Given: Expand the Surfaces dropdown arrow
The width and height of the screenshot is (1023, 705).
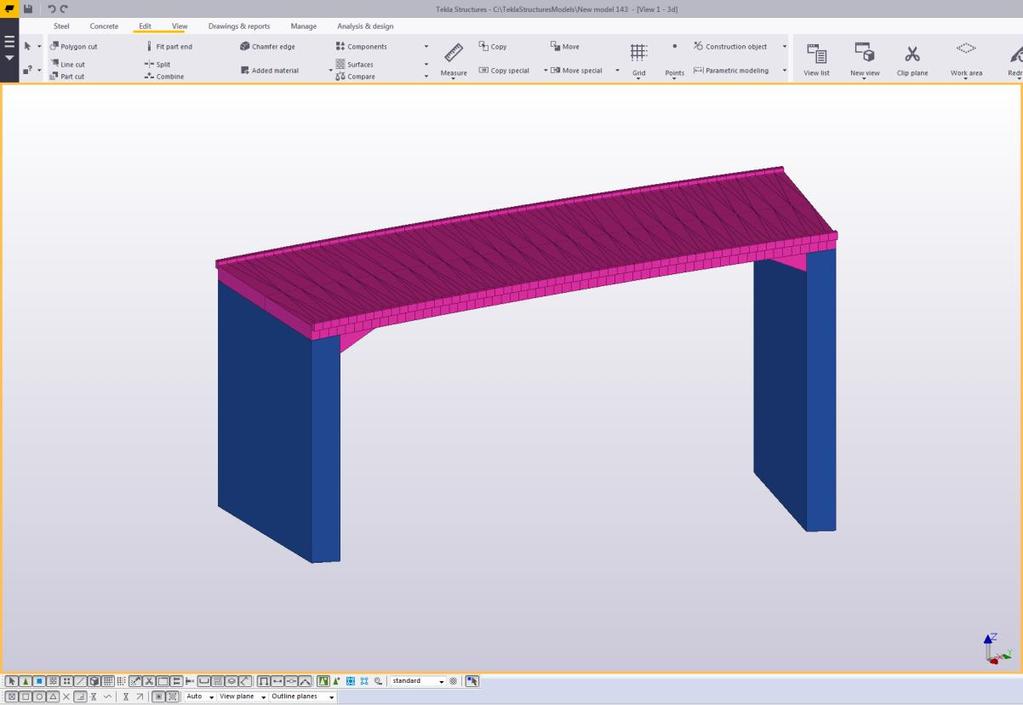Looking at the screenshot, I should (x=426, y=64).
